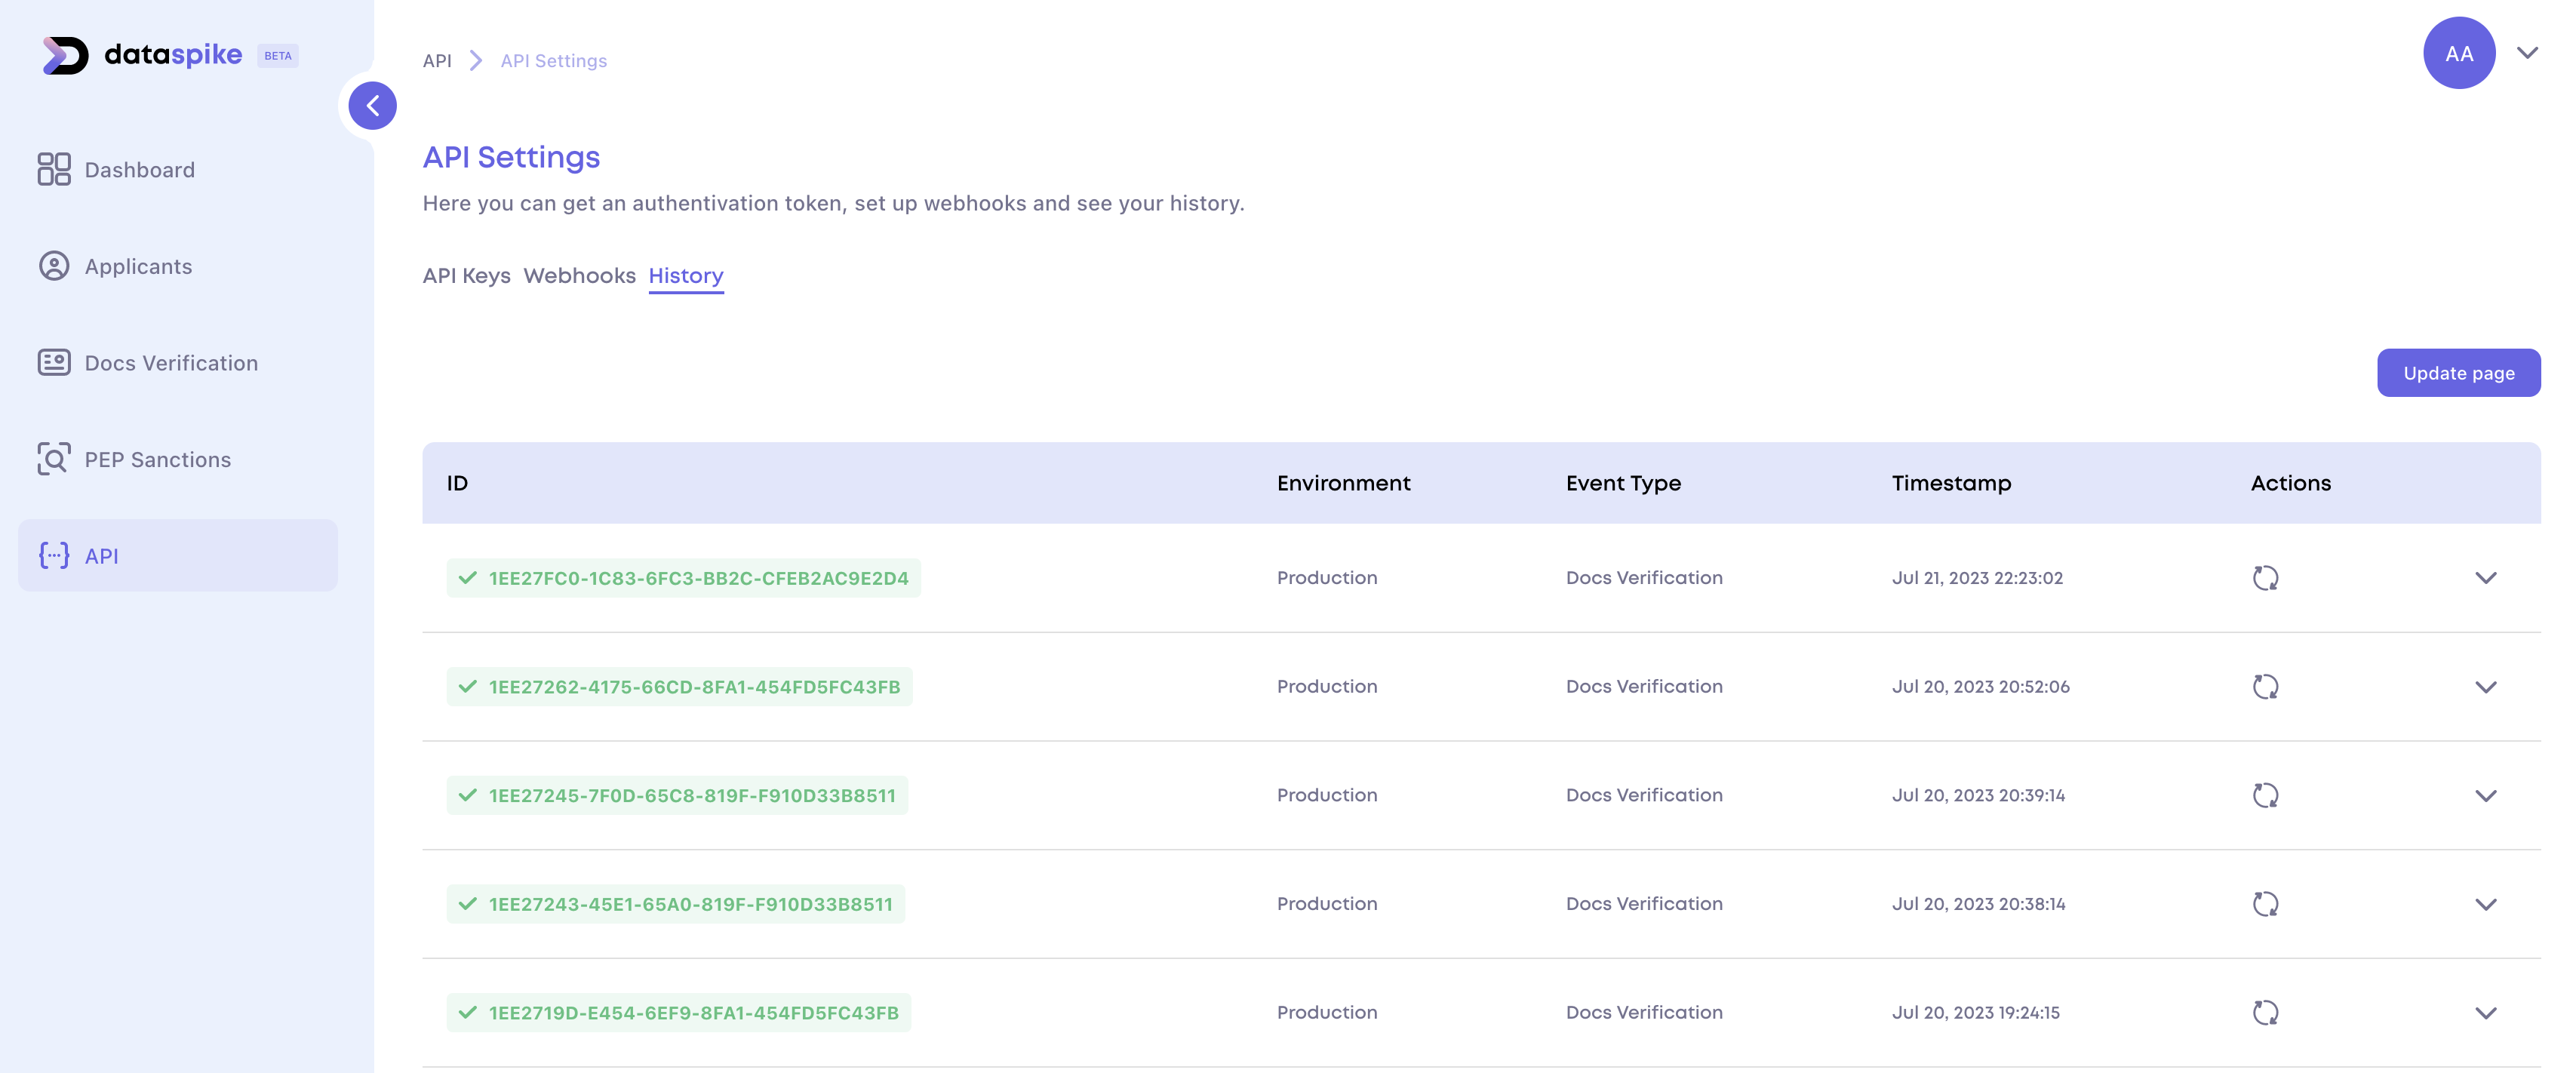Screen dimensions: 2576x1073
Task: Switch to the API Keys tab
Action: [466, 276]
